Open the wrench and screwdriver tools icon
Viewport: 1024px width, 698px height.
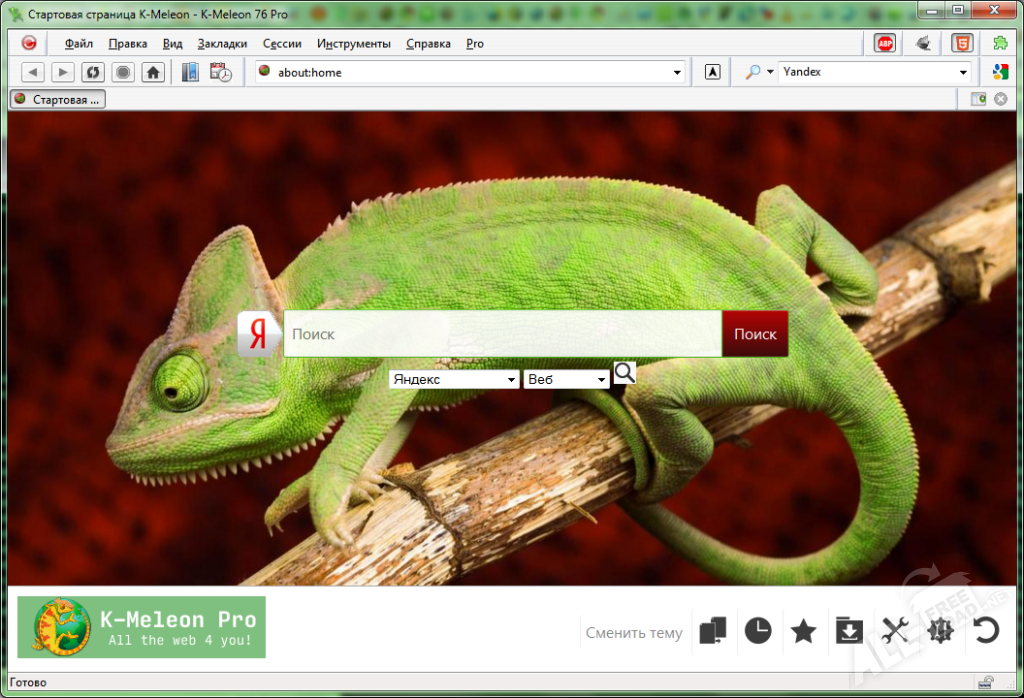(895, 631)
